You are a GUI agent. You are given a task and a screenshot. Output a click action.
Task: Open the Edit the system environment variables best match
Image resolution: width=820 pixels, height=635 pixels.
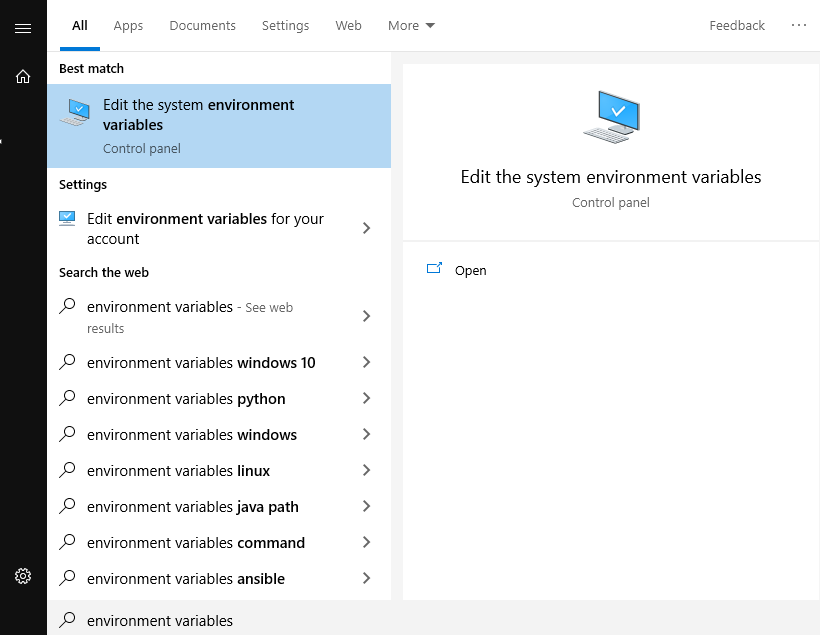[218, 126]
